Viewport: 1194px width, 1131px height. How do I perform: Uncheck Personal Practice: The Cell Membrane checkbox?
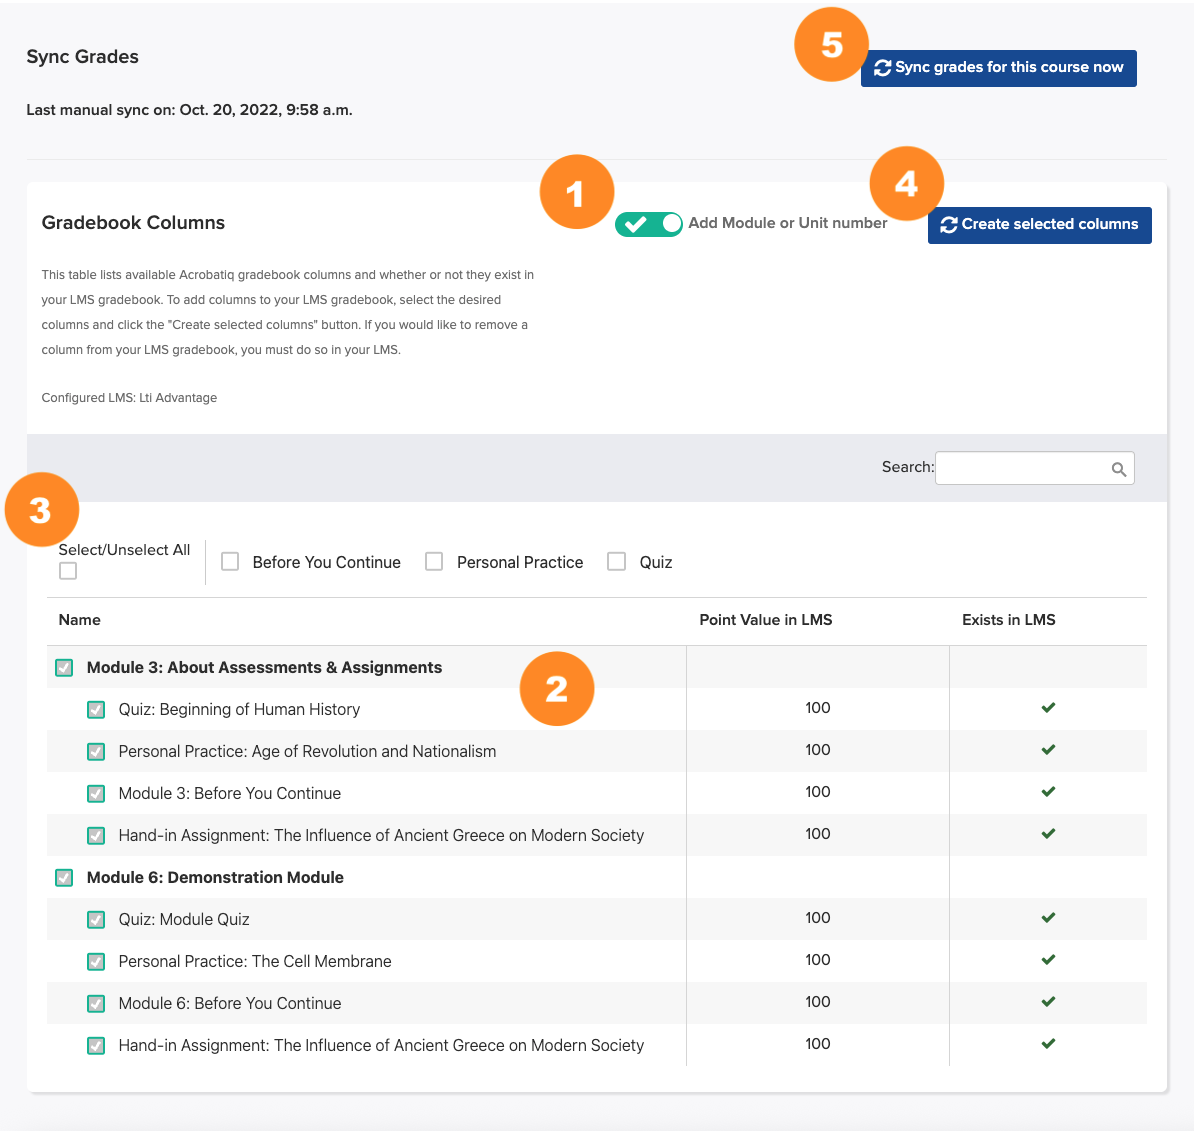click(x=96, y=961)
